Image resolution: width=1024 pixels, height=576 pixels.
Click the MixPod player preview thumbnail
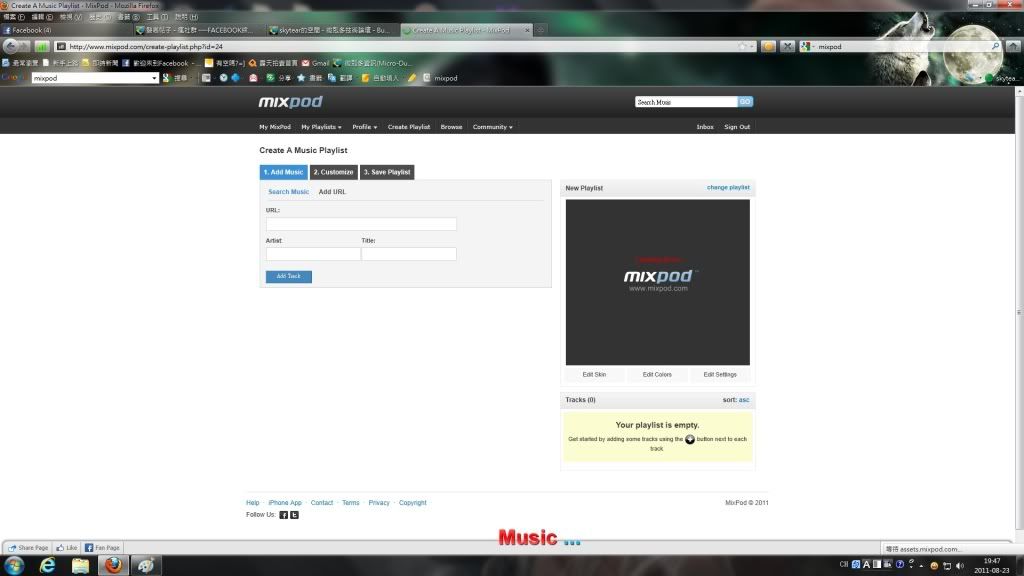point(658,282)
